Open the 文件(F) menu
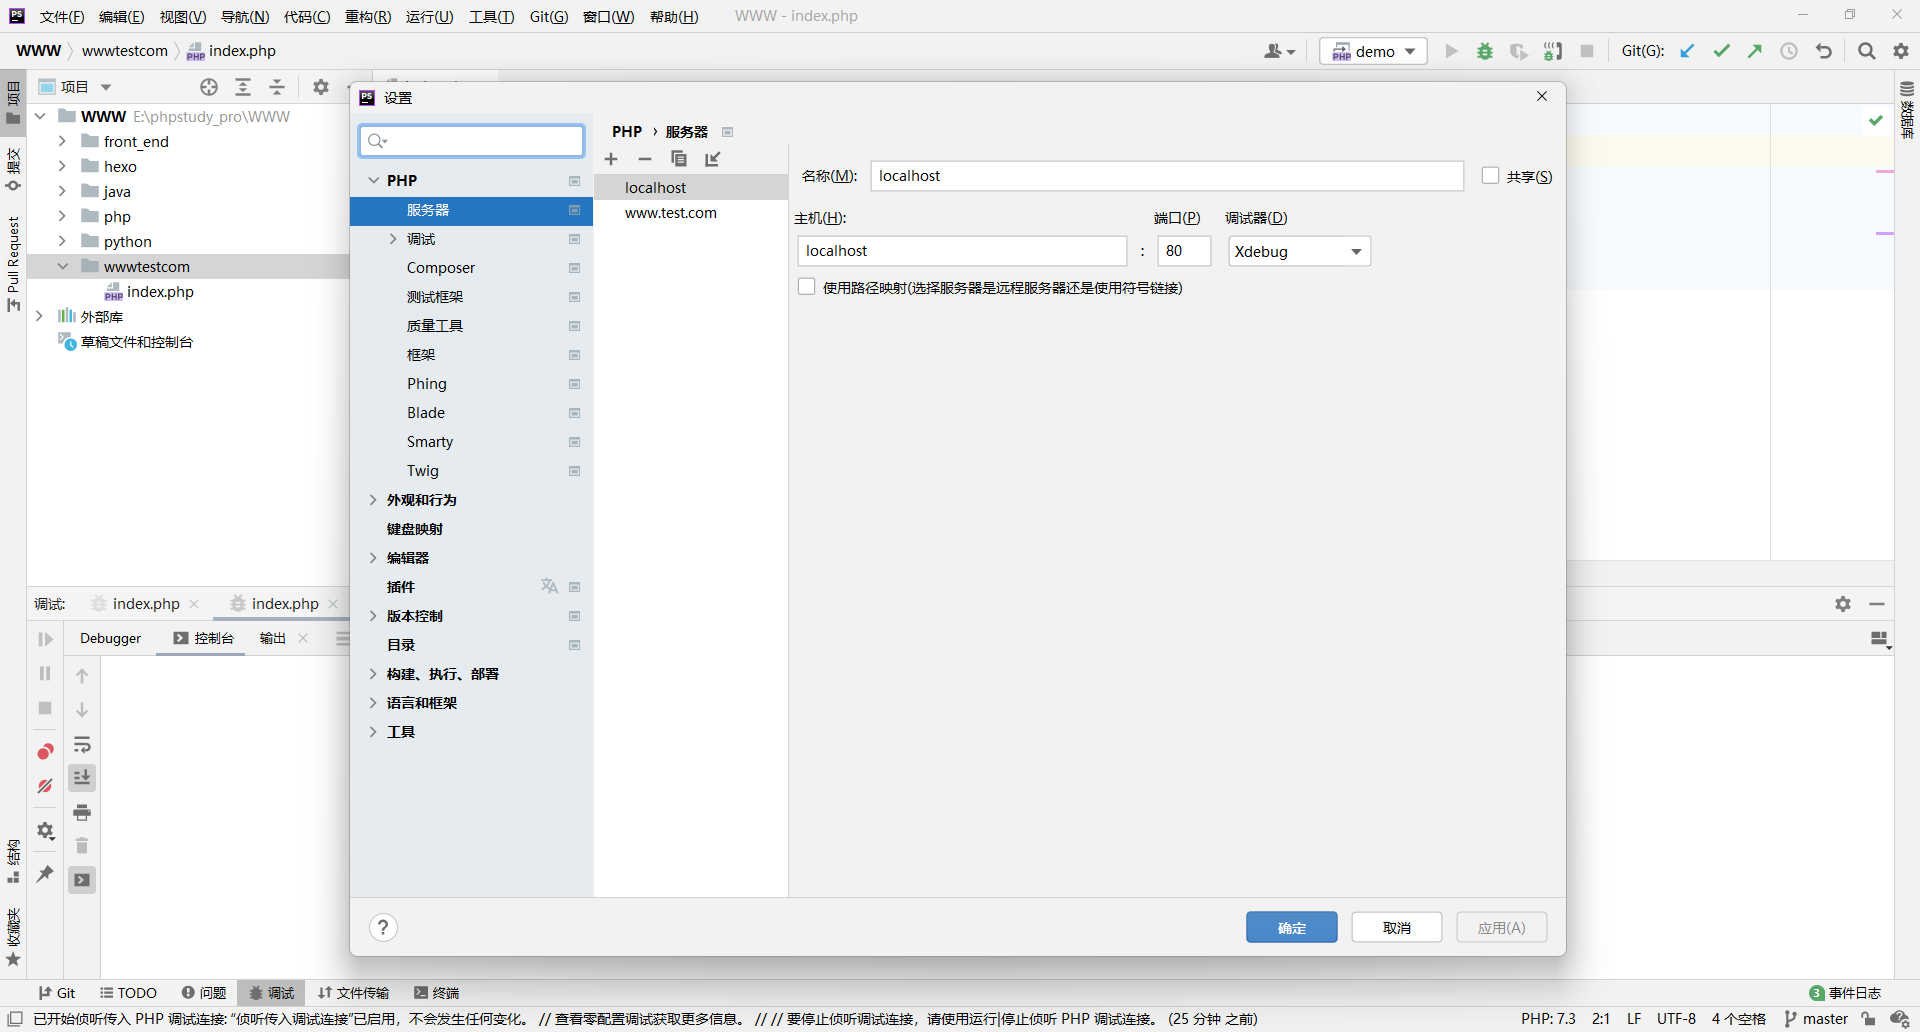 click(62, 16)
